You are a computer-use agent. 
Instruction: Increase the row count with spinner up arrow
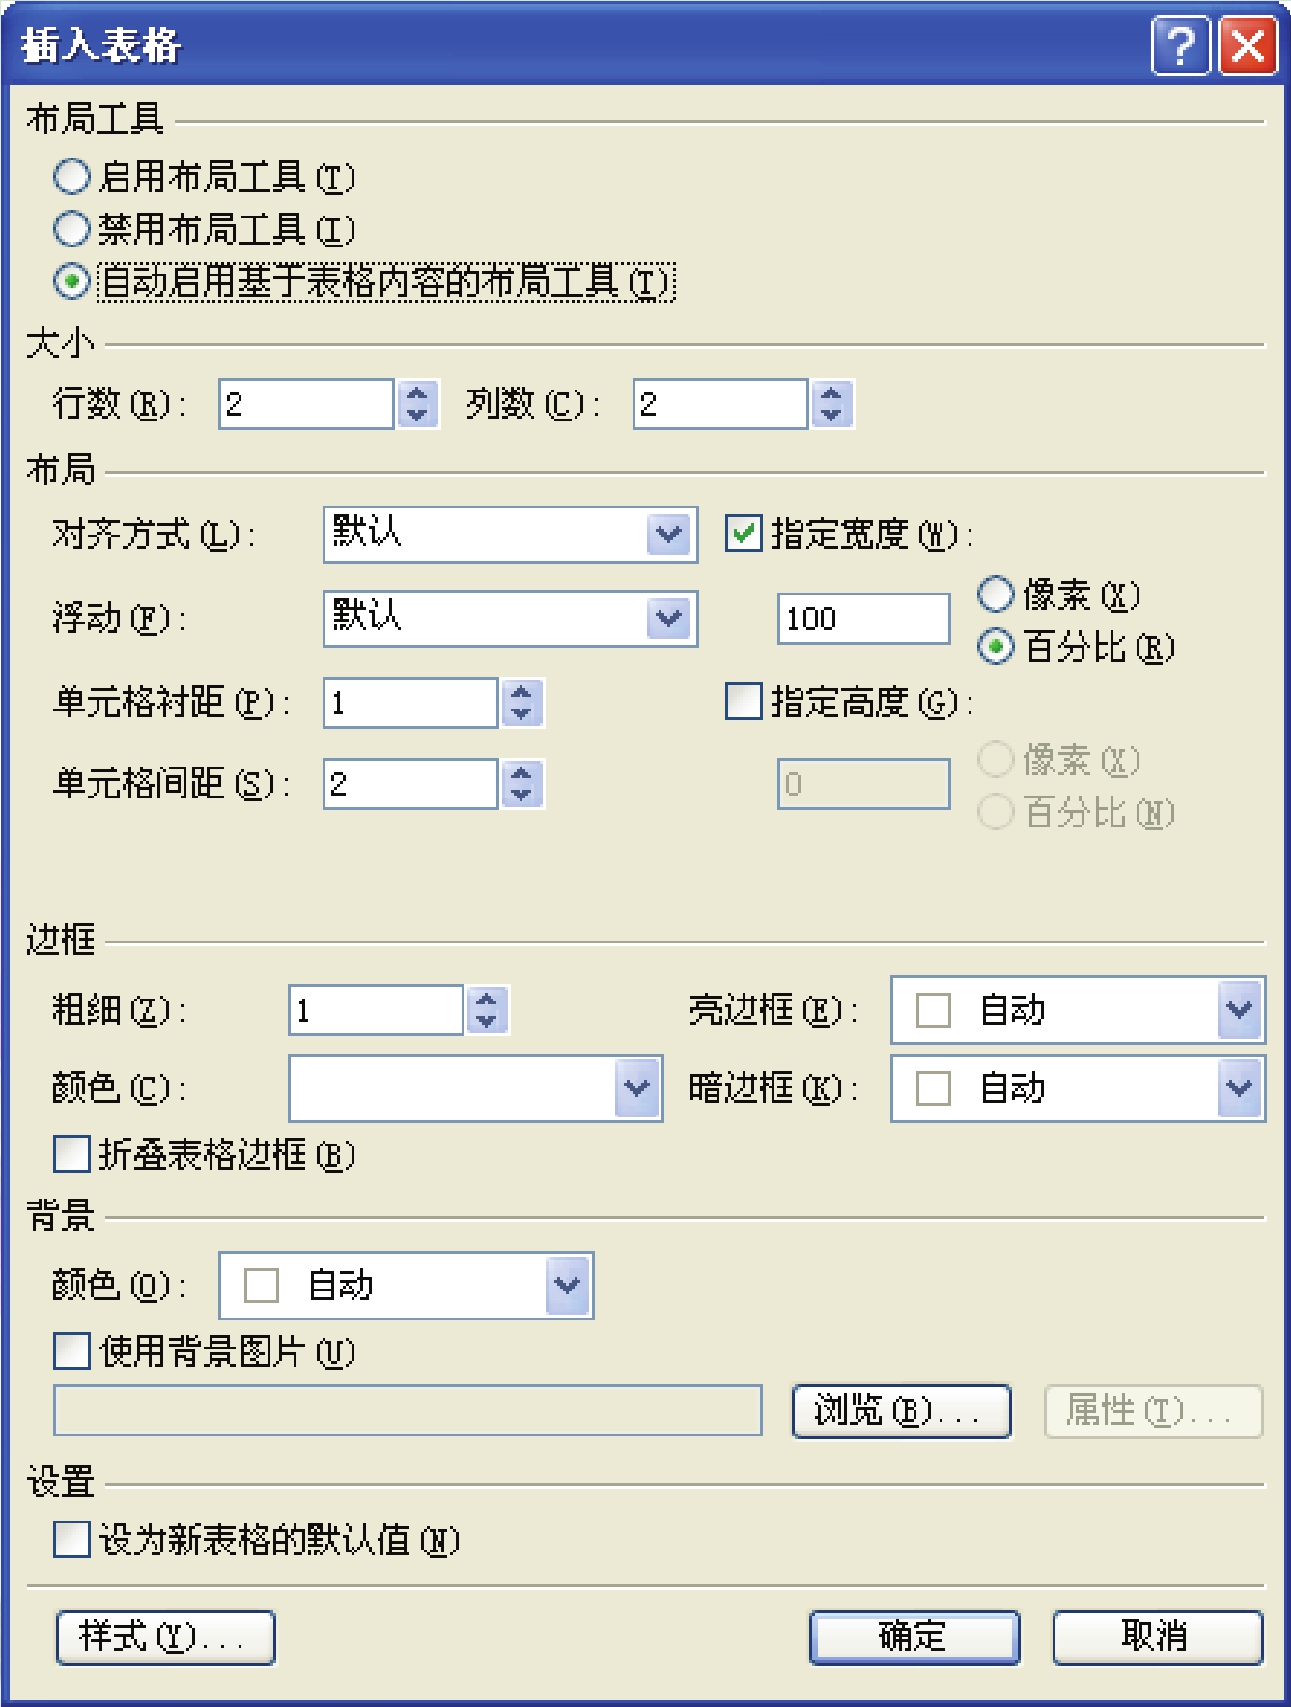click(x=418, y=393)
